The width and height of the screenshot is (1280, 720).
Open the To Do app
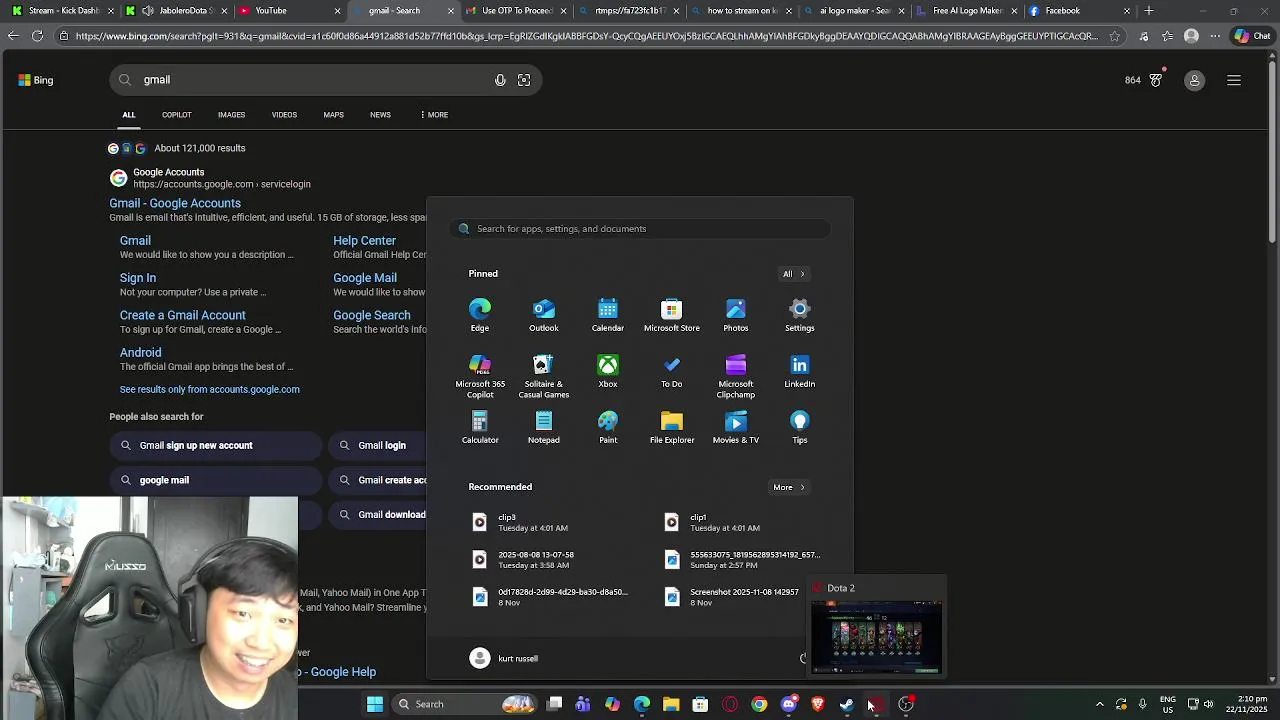point(672,371)
